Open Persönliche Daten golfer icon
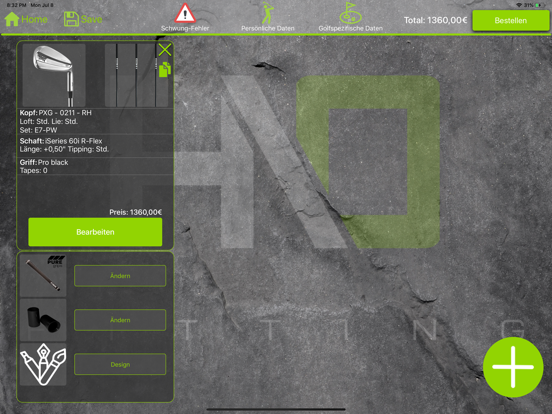The height and width of the screenshot is (414, 552). point(268,13)
